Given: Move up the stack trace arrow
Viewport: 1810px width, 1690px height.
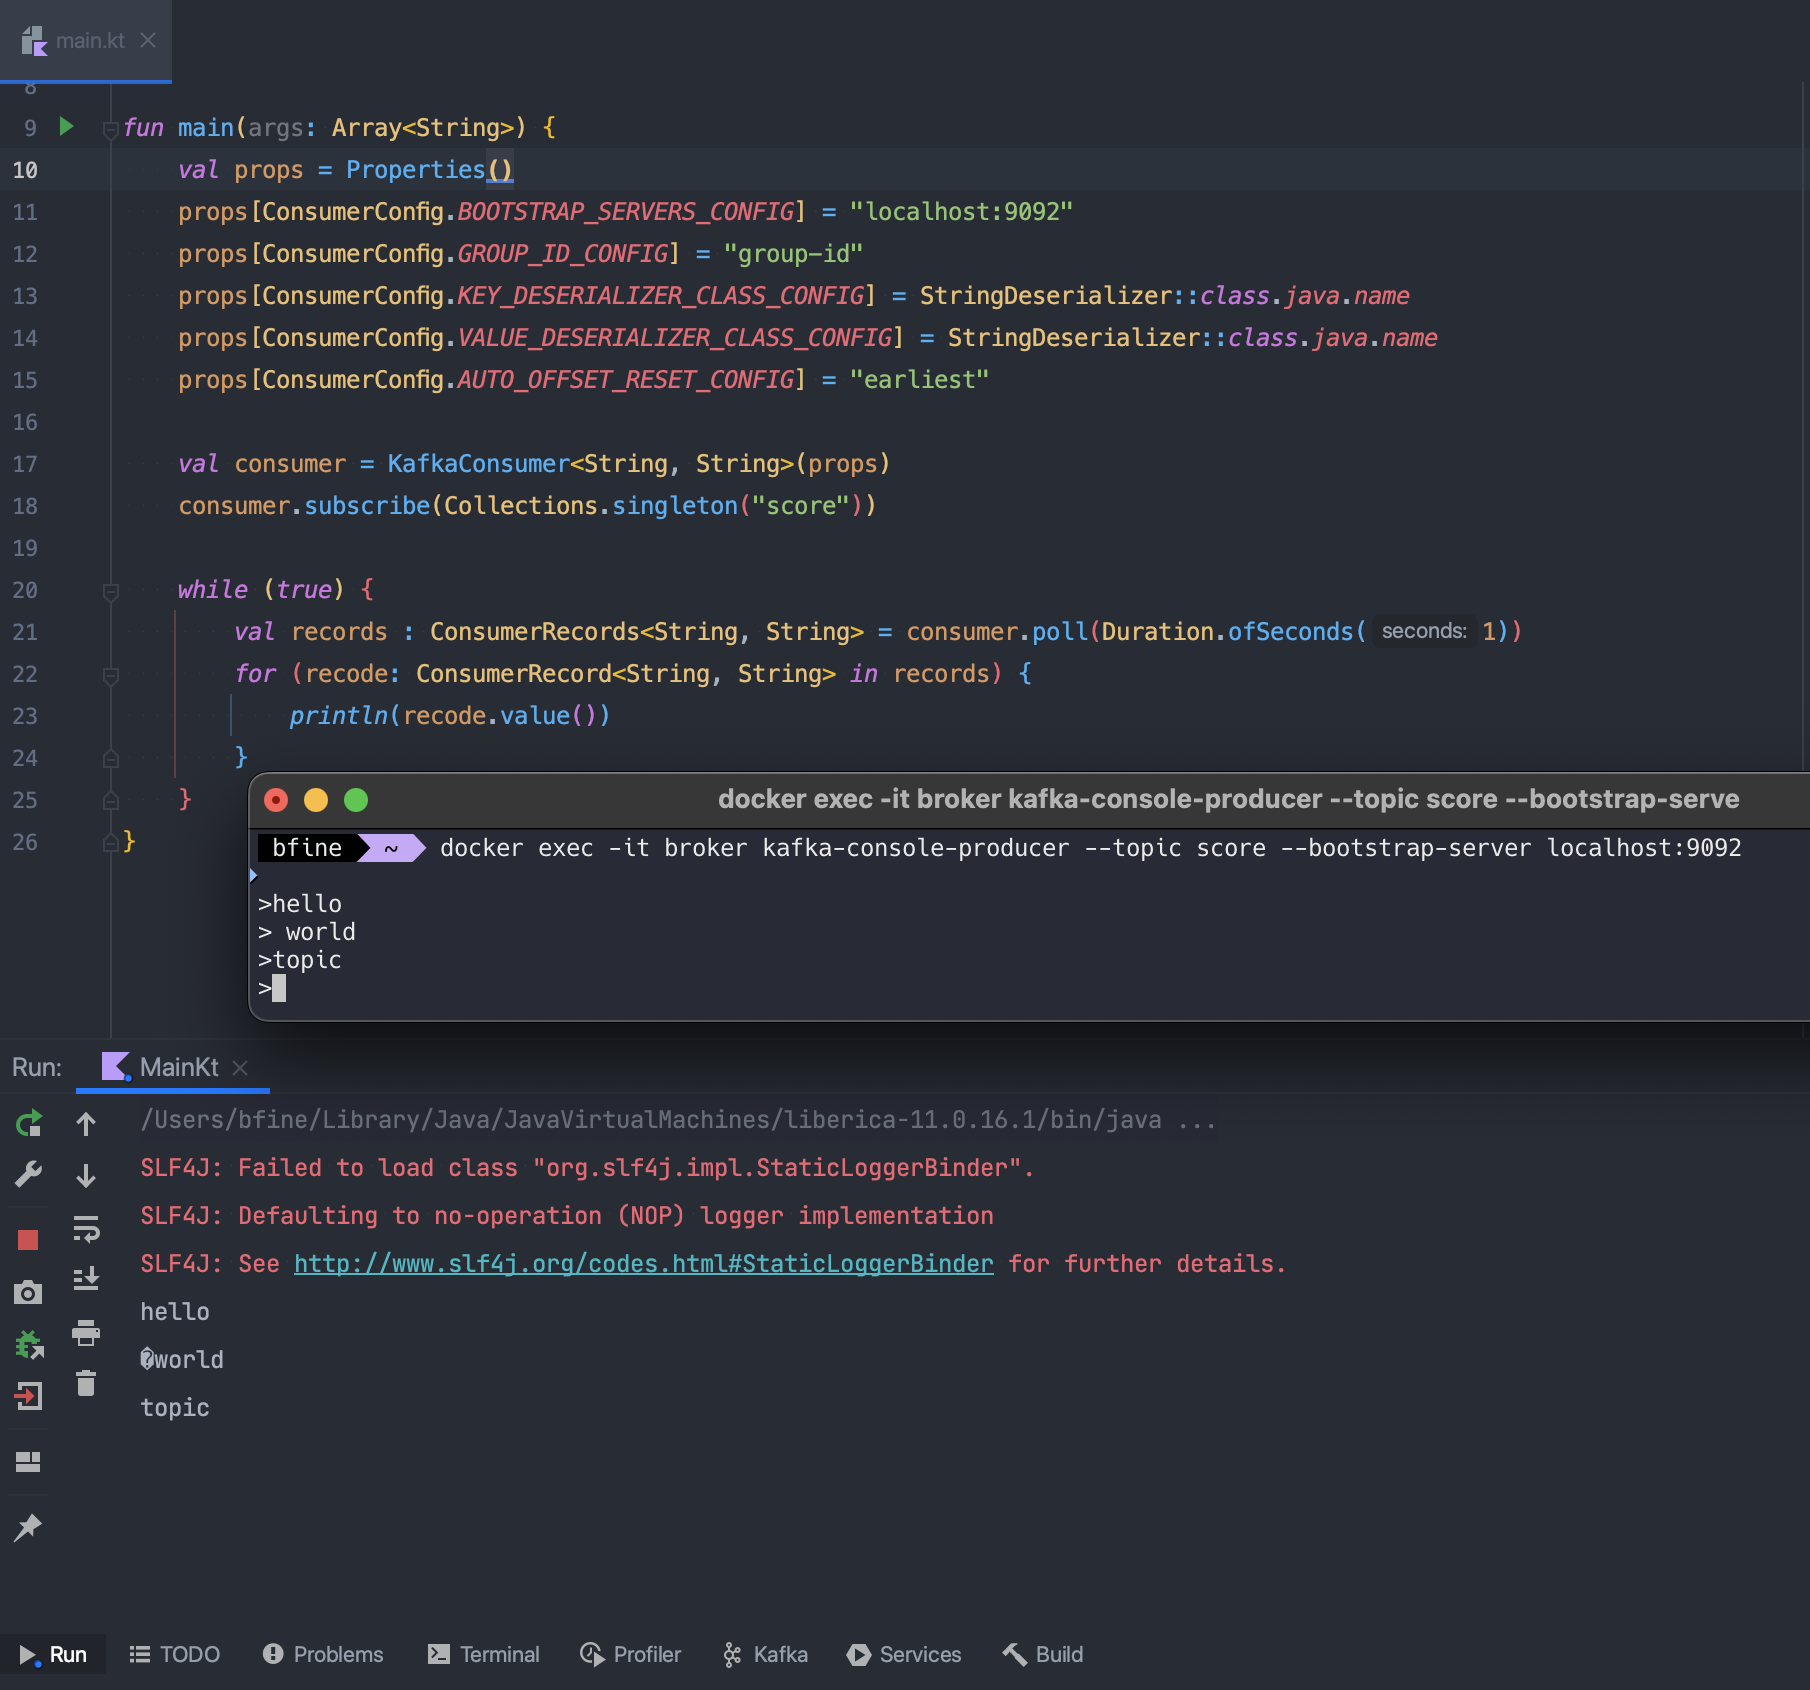Looking at the screenshot, I should coord(86,1124).
